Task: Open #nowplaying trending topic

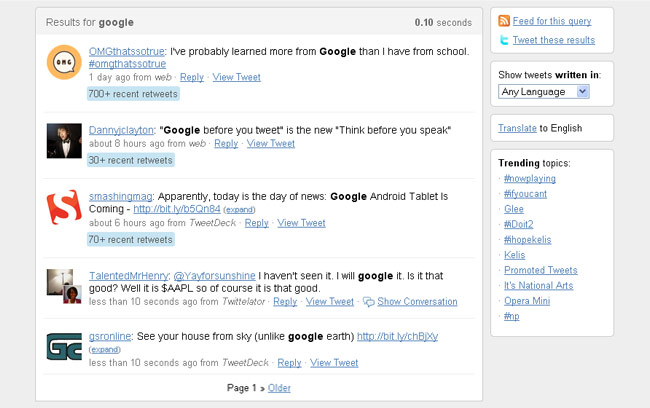Action: tap(530, 179)
